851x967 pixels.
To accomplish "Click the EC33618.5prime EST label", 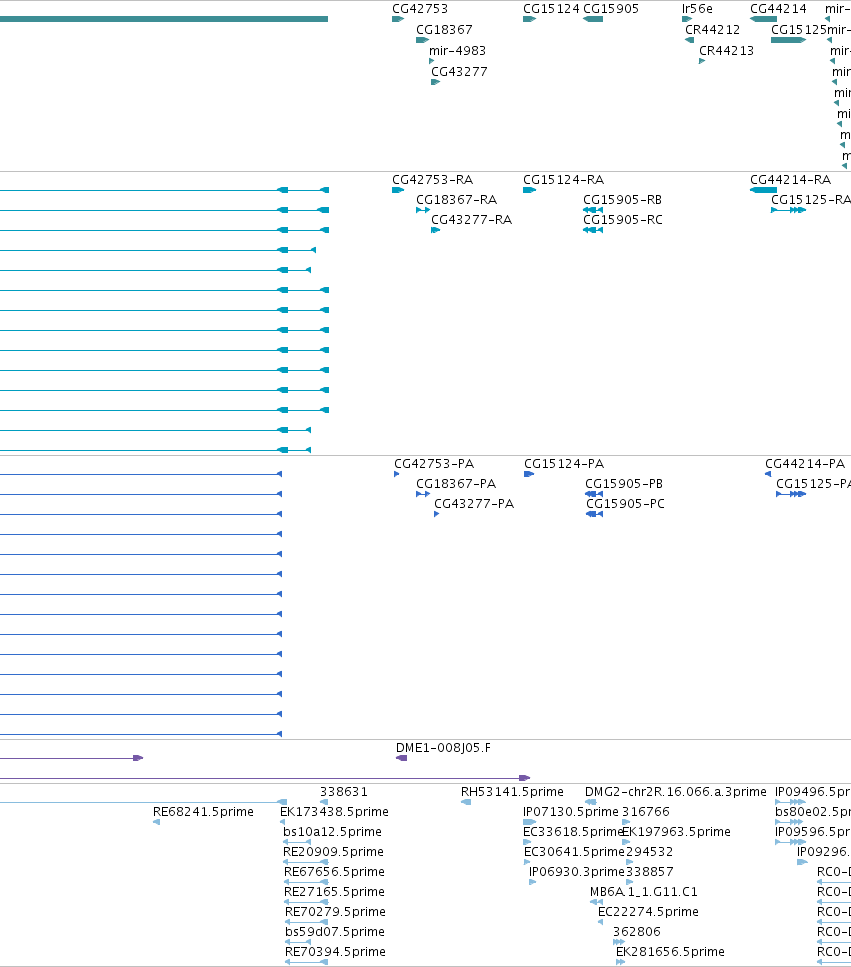I will pyautogui.click(x=573, y=833).
